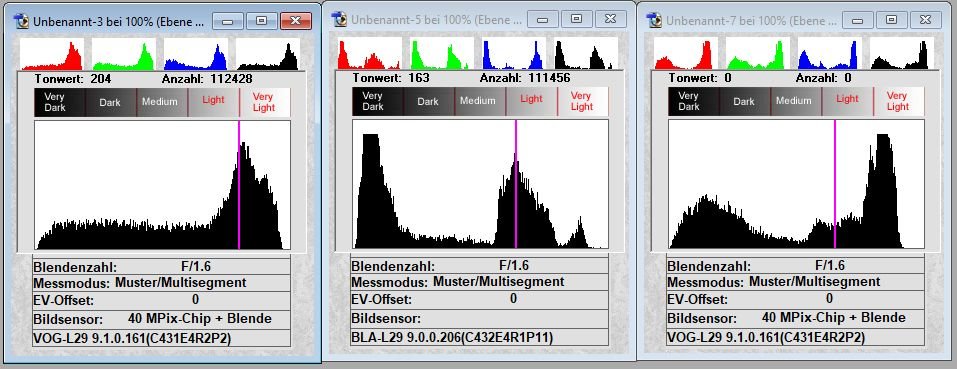Select blue channel histogram in Unbenannt-7
957x369 pixels.
pyautogui.click(x=830, y=53)
